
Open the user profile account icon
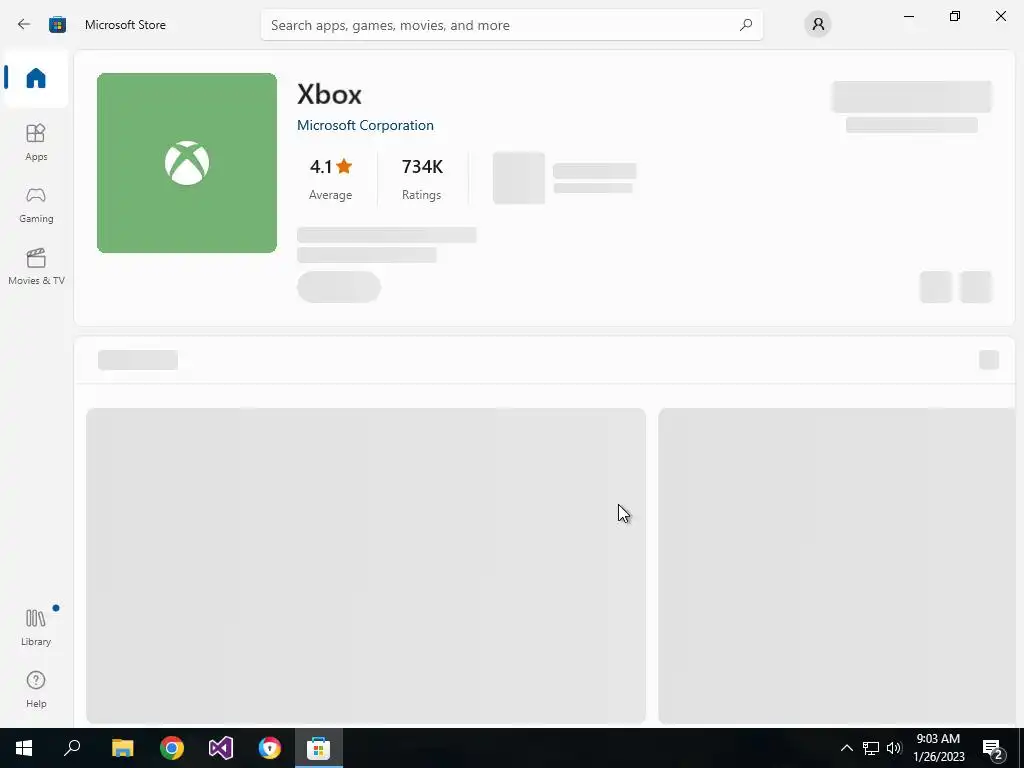point(818,25)
